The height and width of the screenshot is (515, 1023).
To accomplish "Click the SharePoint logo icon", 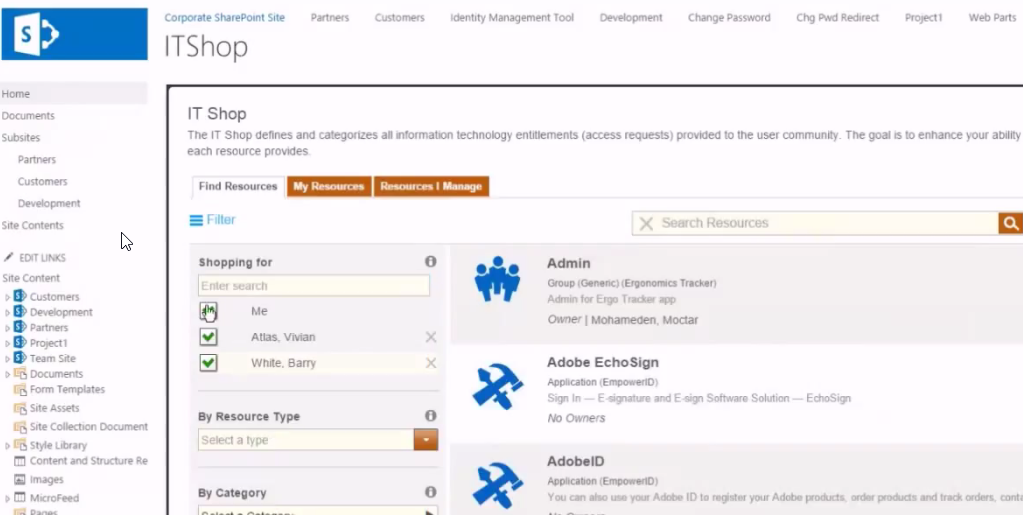I will click(37, 34).
